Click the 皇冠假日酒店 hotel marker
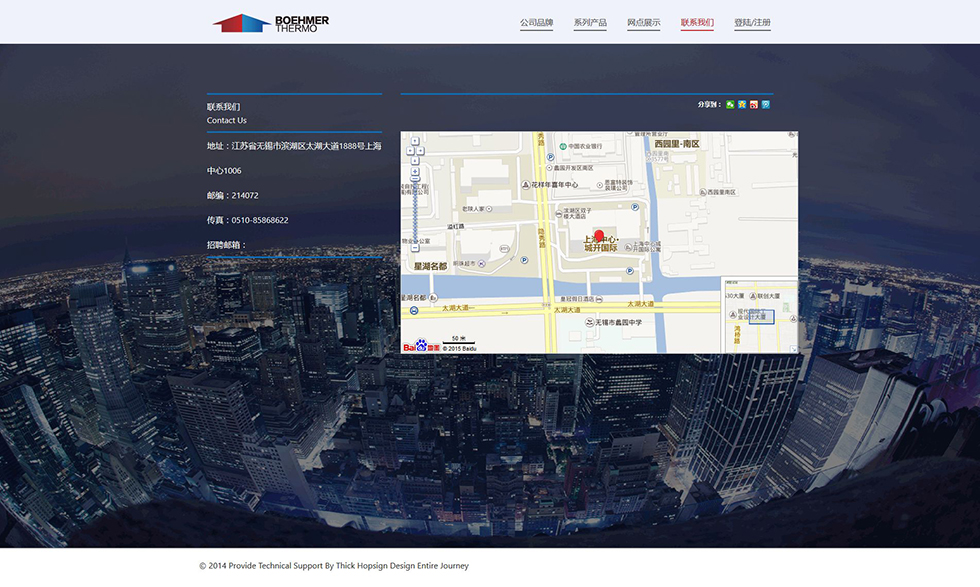 click(599, 299)
